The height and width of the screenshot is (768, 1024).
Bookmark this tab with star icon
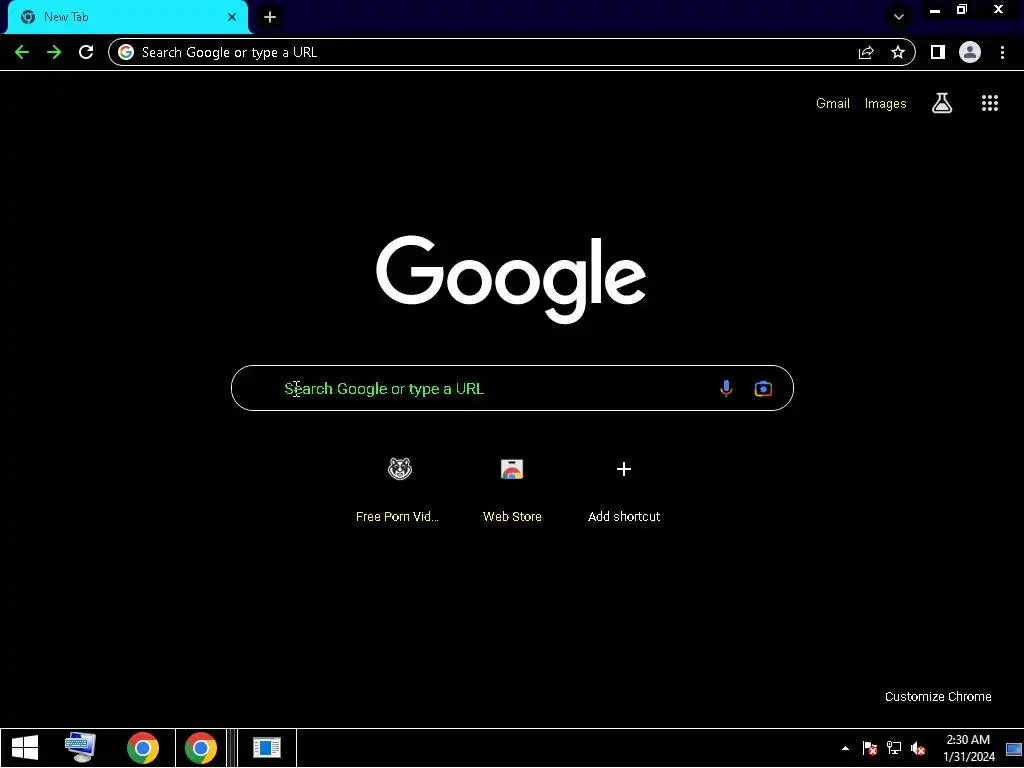(x=898, y=52)
